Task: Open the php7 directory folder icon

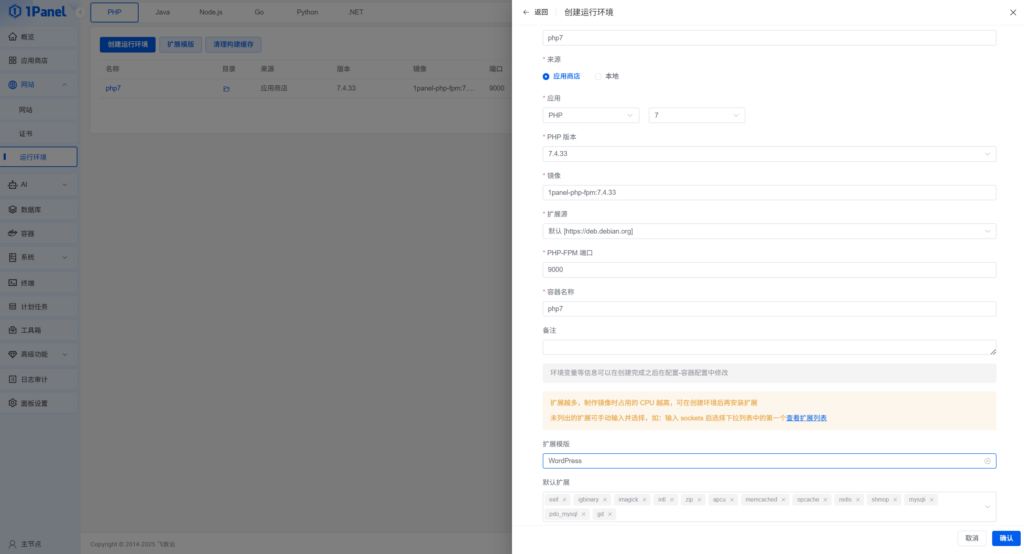Action: tap(226, 89)
